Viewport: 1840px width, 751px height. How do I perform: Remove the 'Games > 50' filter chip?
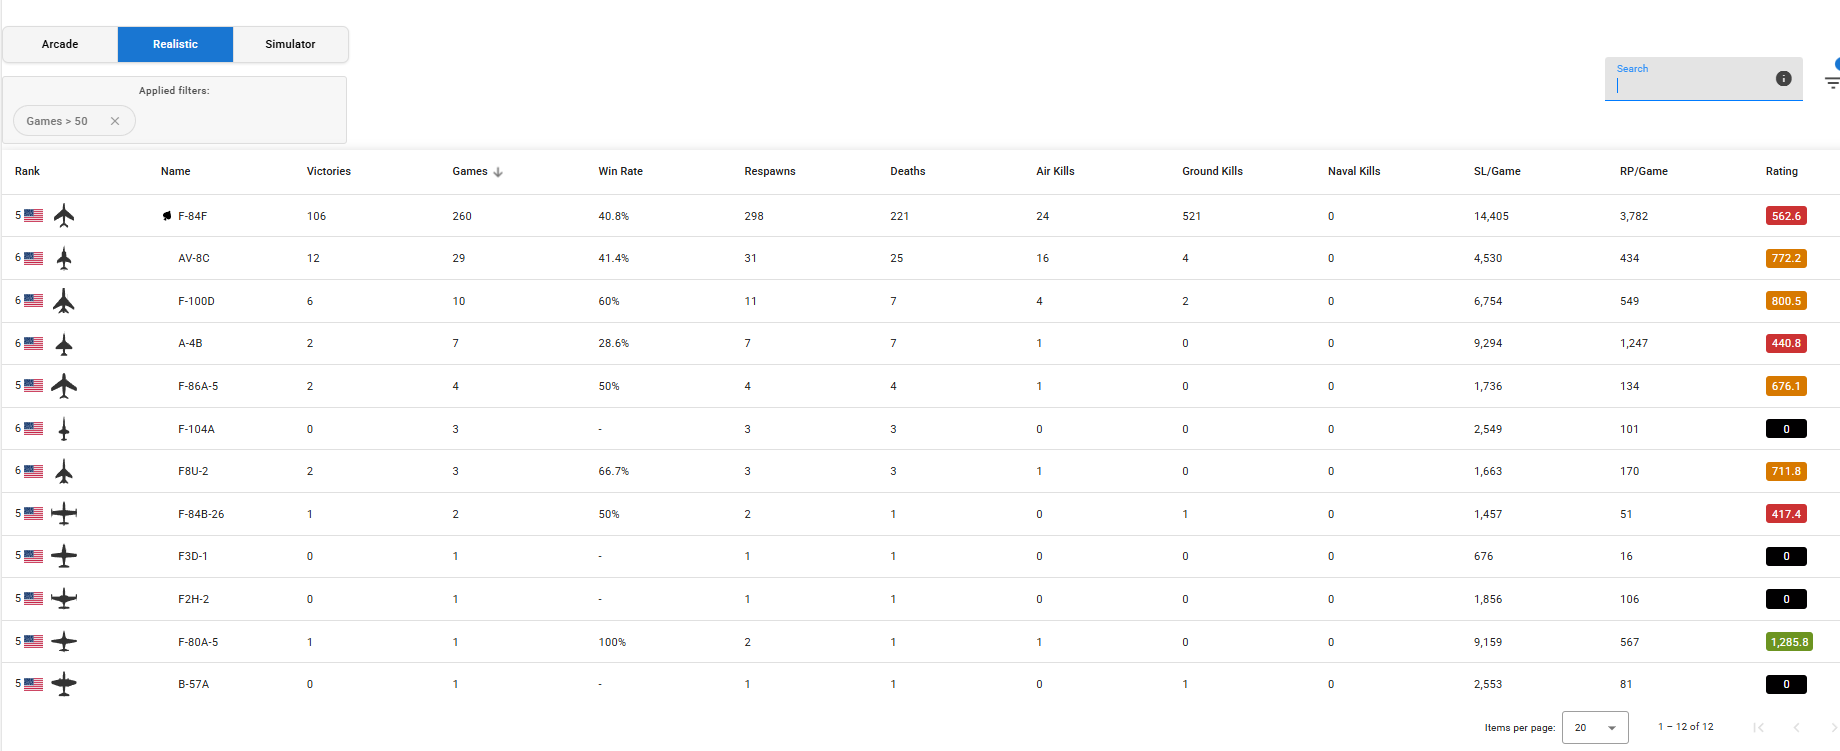coord(115,121)
